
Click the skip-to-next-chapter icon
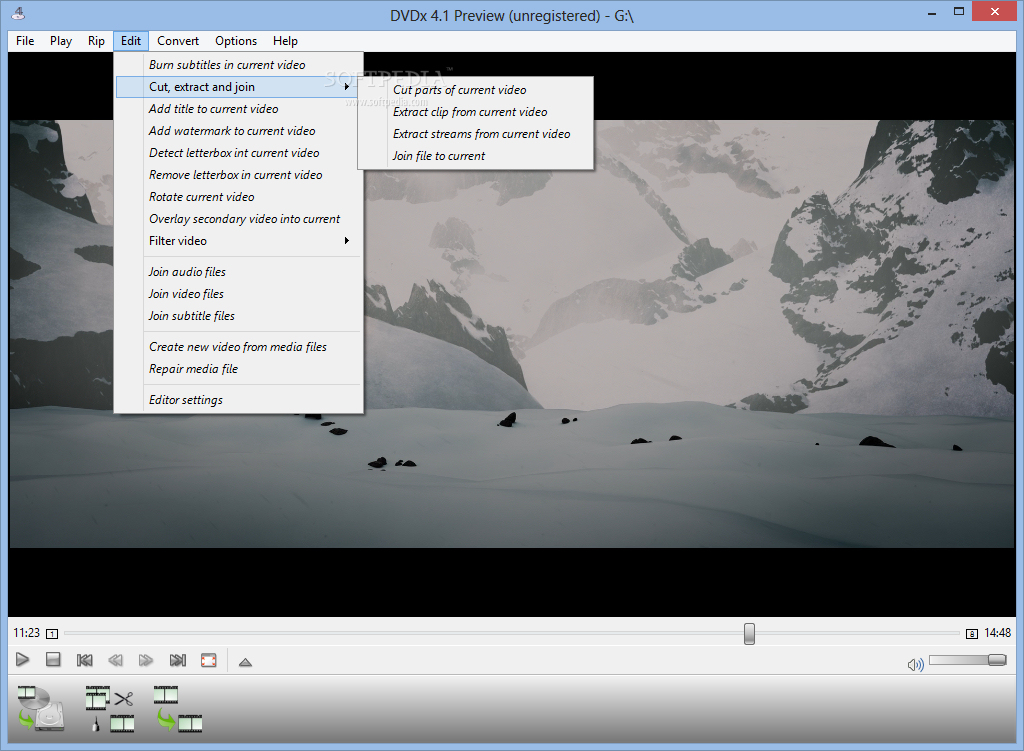pyautogui.click(x=178, y=660)
